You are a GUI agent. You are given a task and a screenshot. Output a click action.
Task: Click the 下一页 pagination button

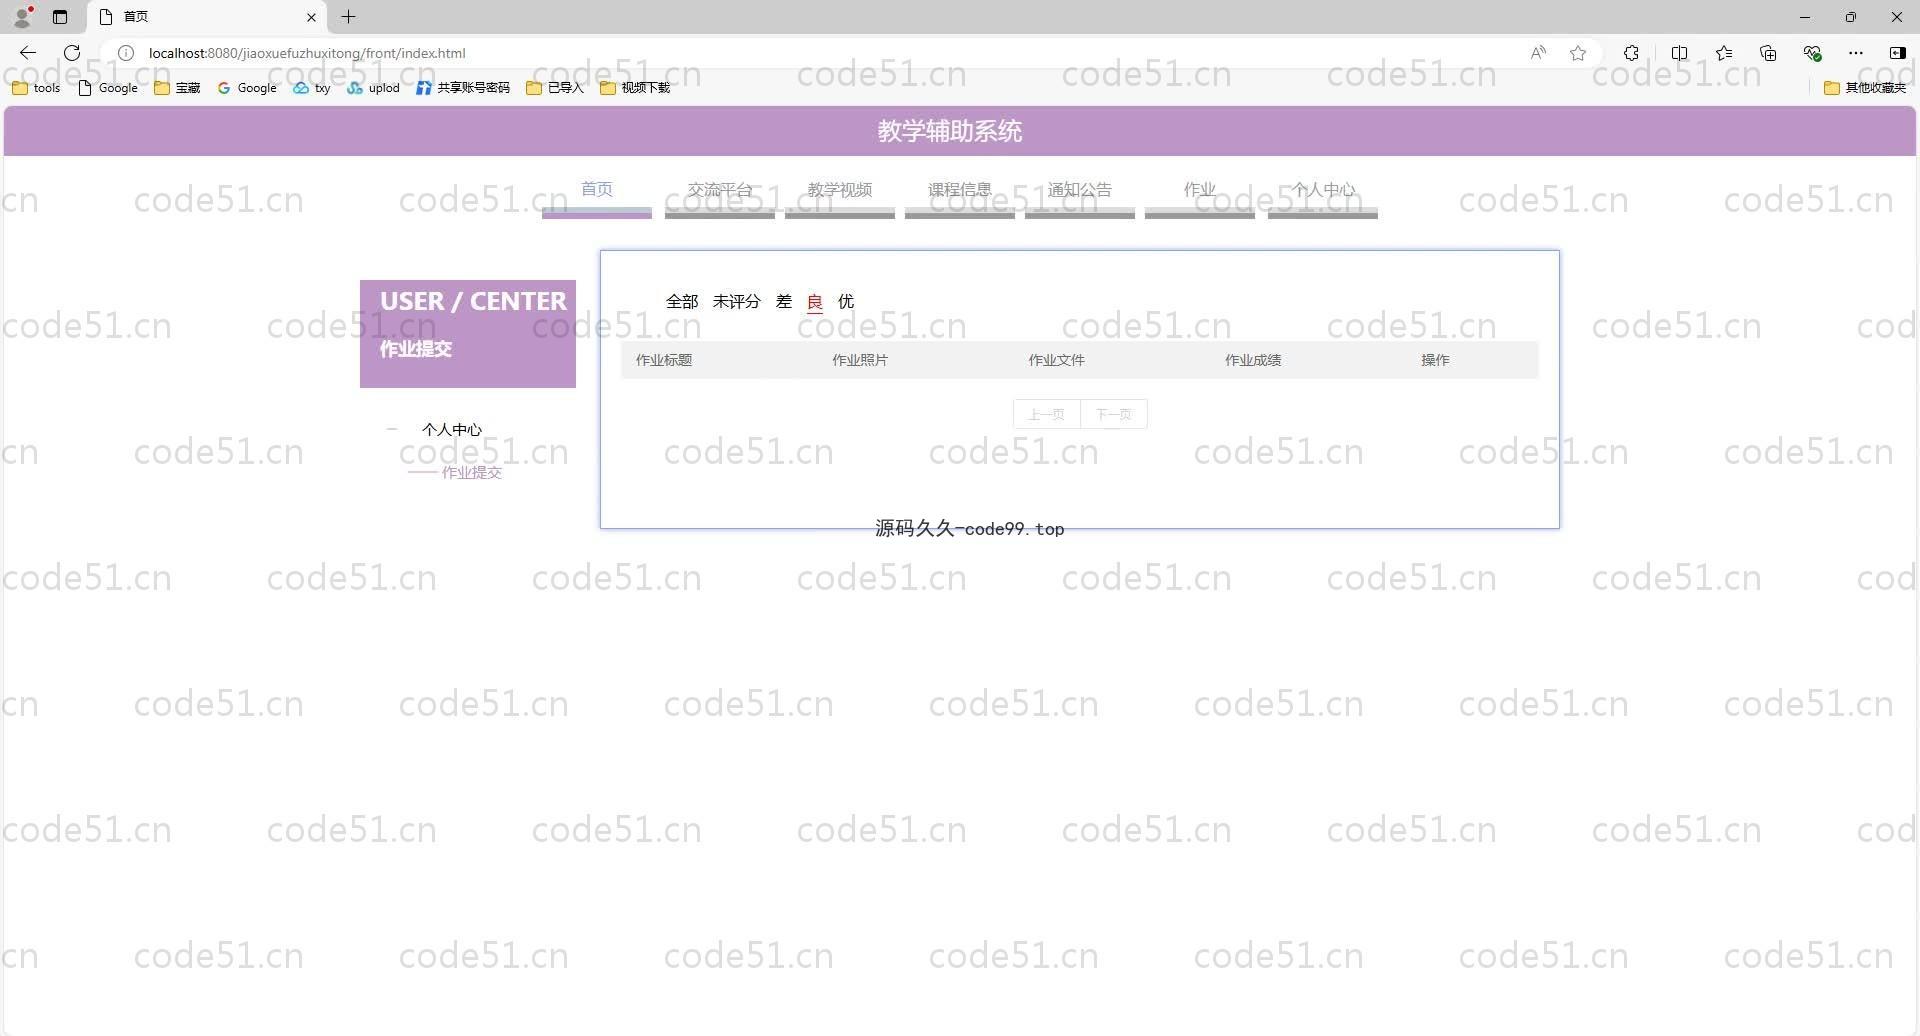(x=1114, y=414)
